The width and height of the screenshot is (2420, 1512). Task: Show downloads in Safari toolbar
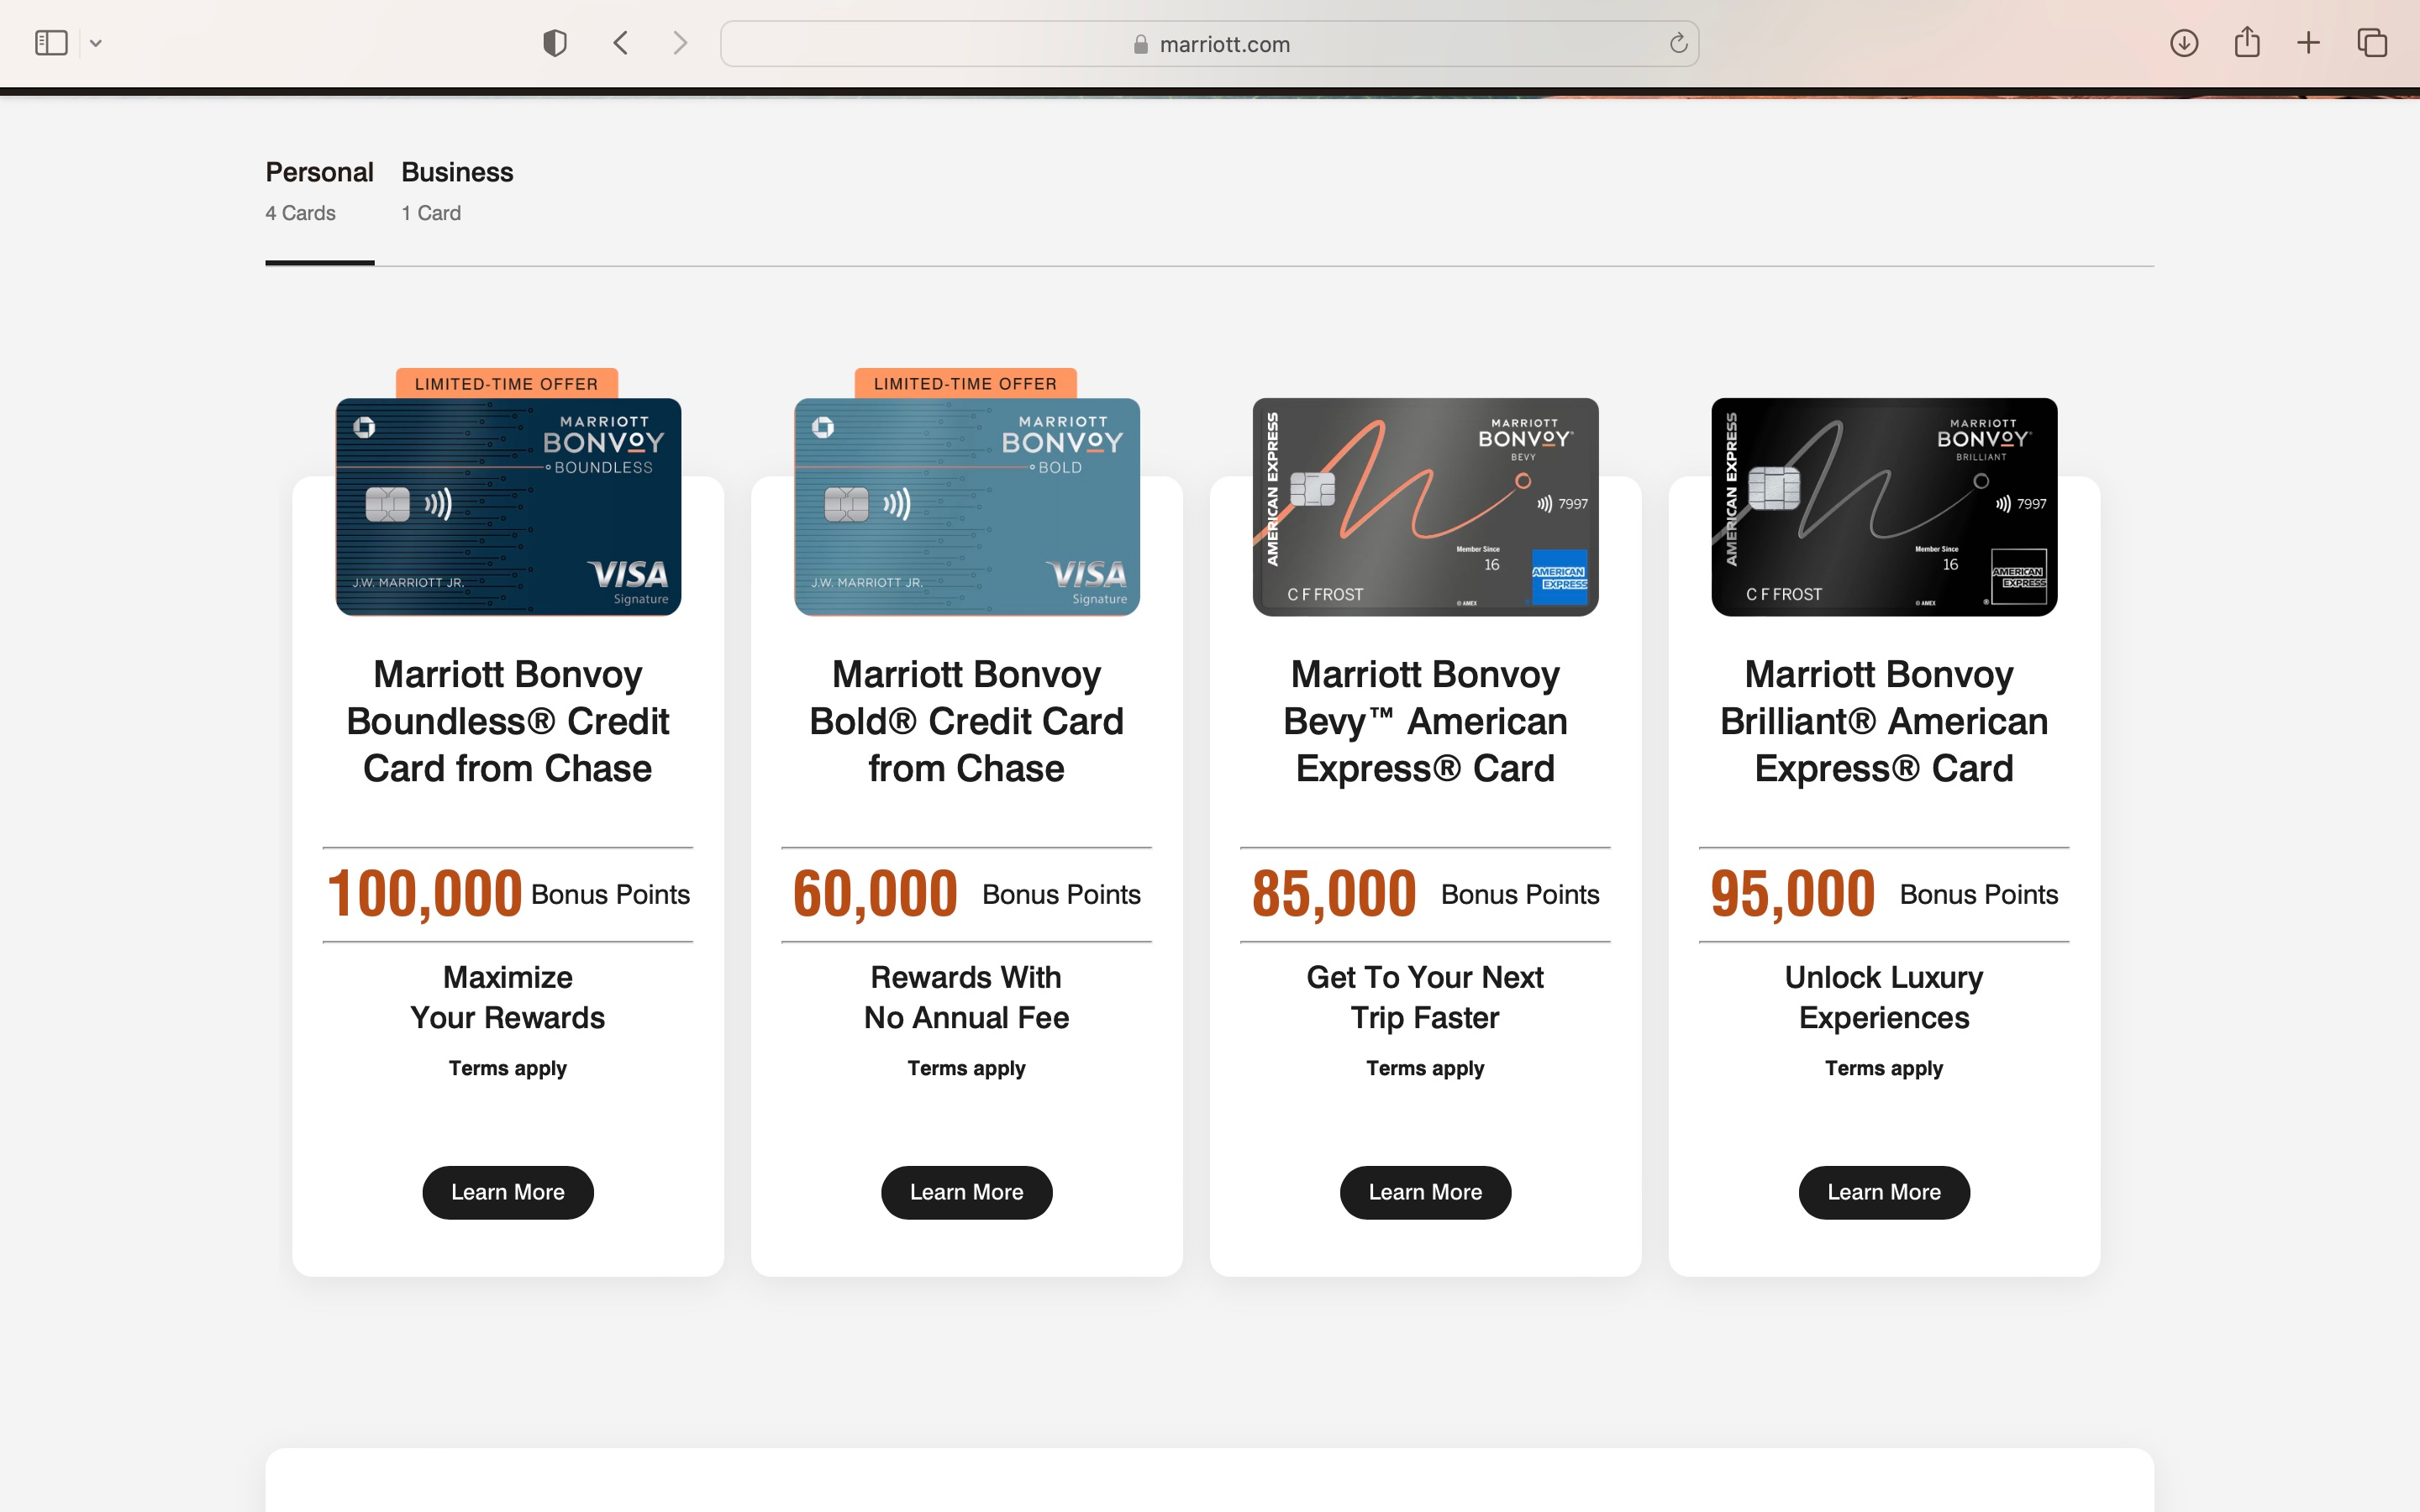pyautogui.click(x=2184, y=43)
